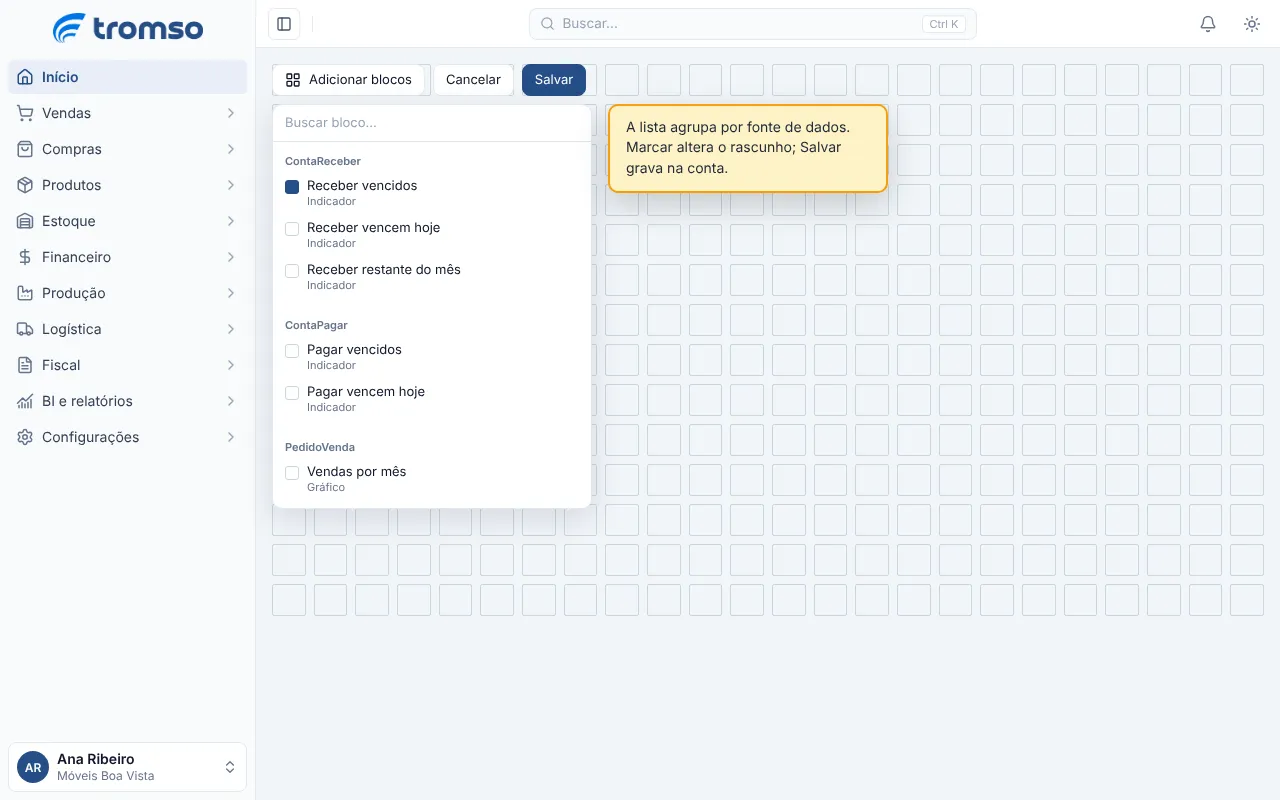
Task: Click the Produtos label in the sidebar
Action: [x=72, y=185]
